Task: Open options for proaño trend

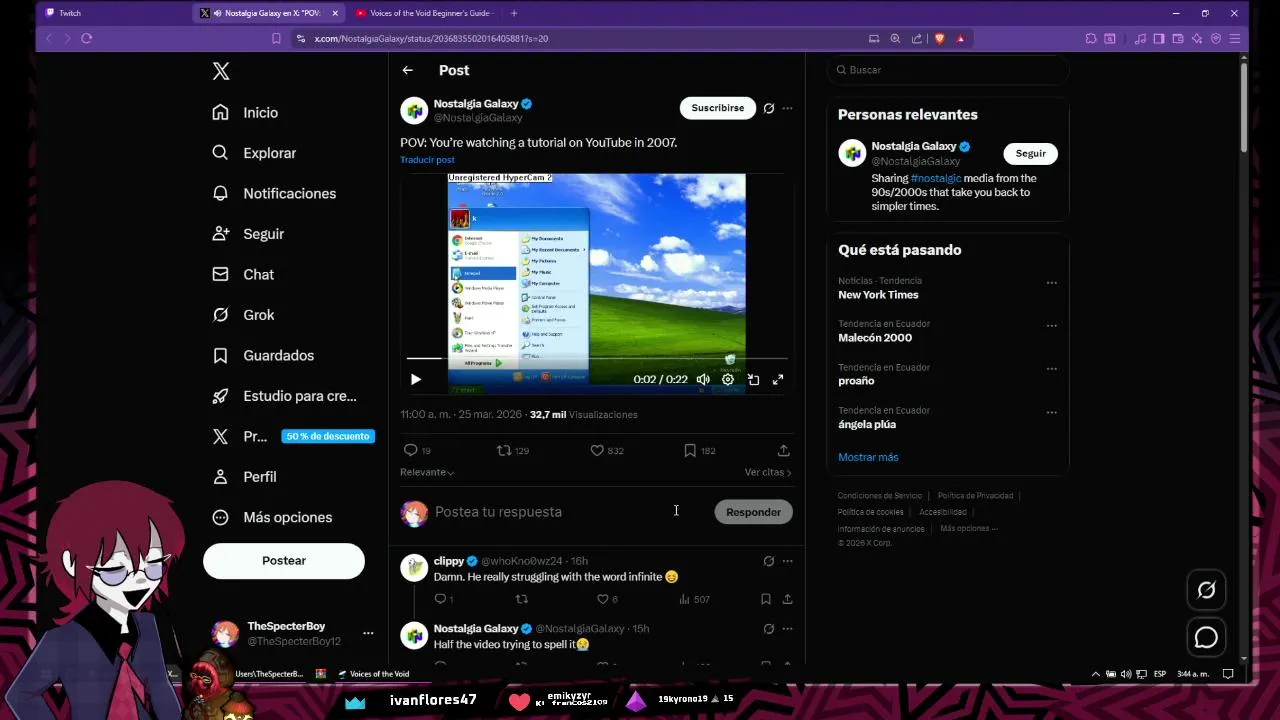Action: click(1051, 369)
